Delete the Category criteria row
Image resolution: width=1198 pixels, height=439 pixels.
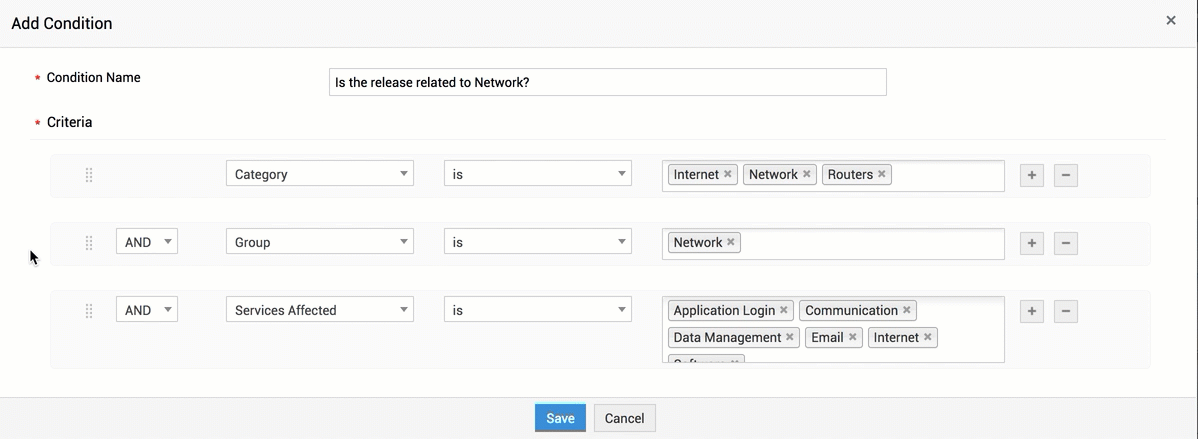coord(1066,175)
